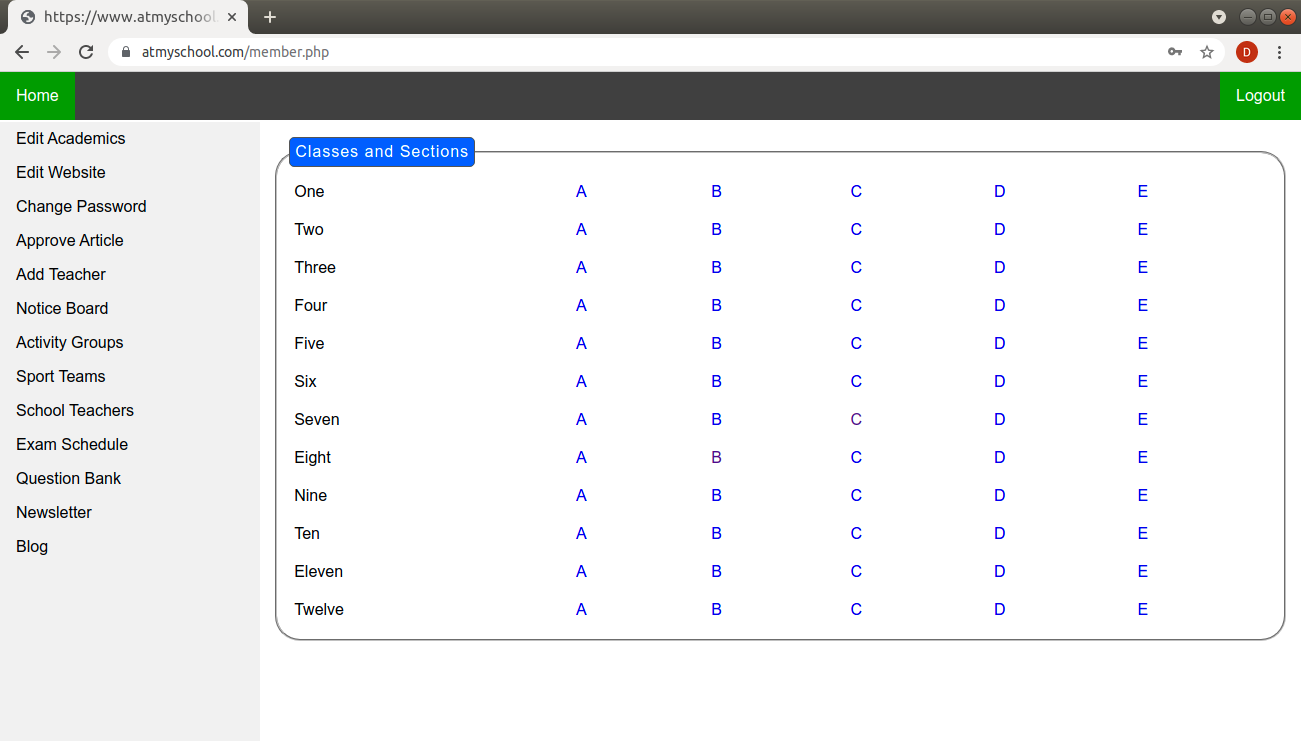The image size is (1301, 741).
Task: Open Add Teacher in the sidebar
Action: (x=61, y=275)
